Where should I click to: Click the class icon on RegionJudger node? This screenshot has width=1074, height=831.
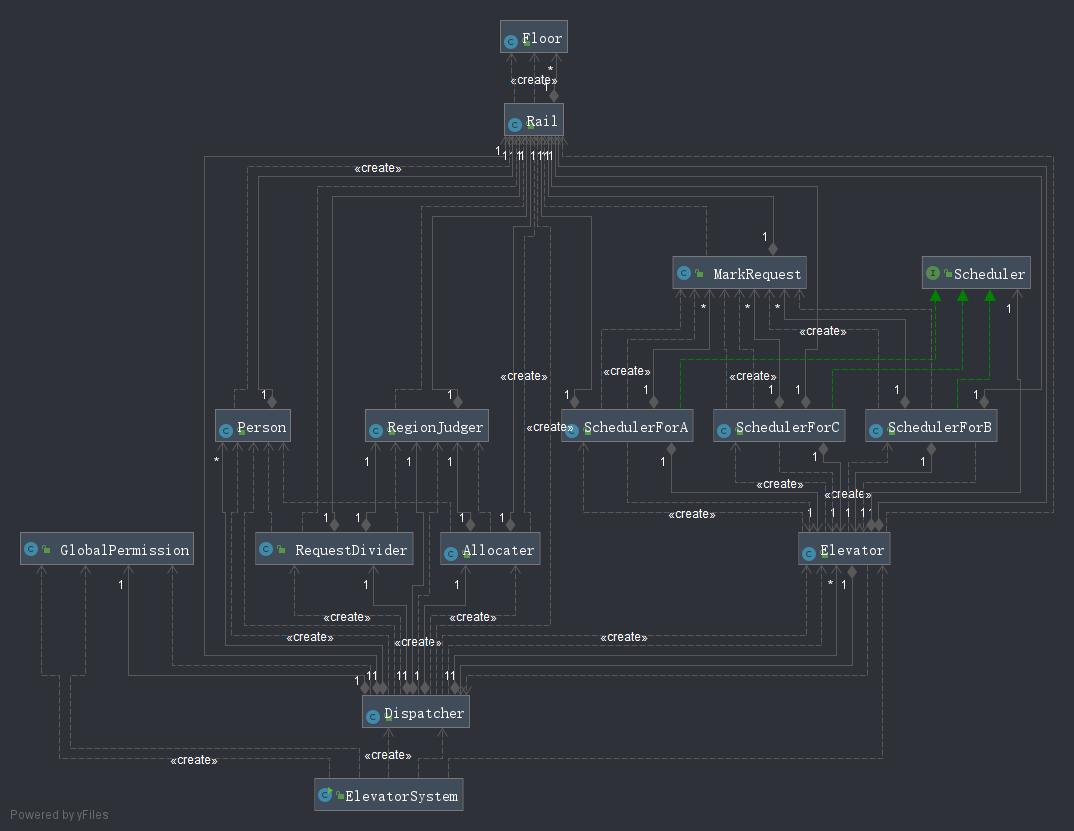[x=375, y=431]
